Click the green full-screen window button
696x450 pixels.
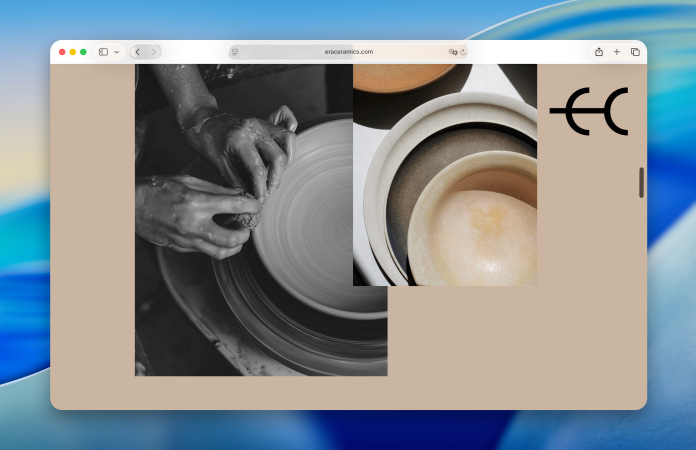click(83, 52)
